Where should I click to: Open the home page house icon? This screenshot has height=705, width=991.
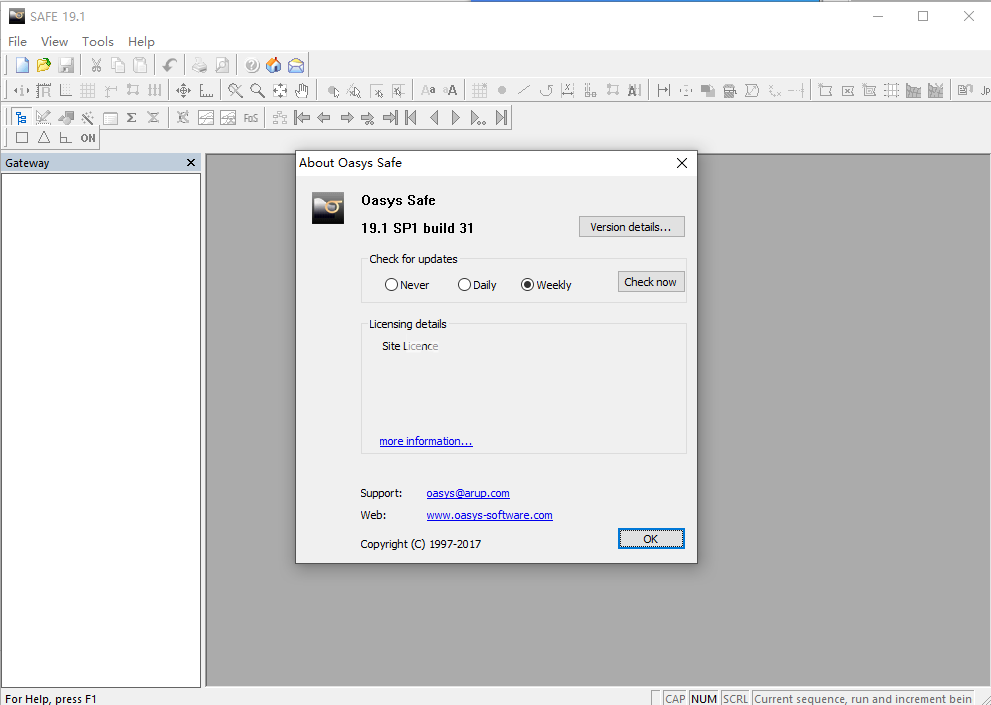pos(274,65)
